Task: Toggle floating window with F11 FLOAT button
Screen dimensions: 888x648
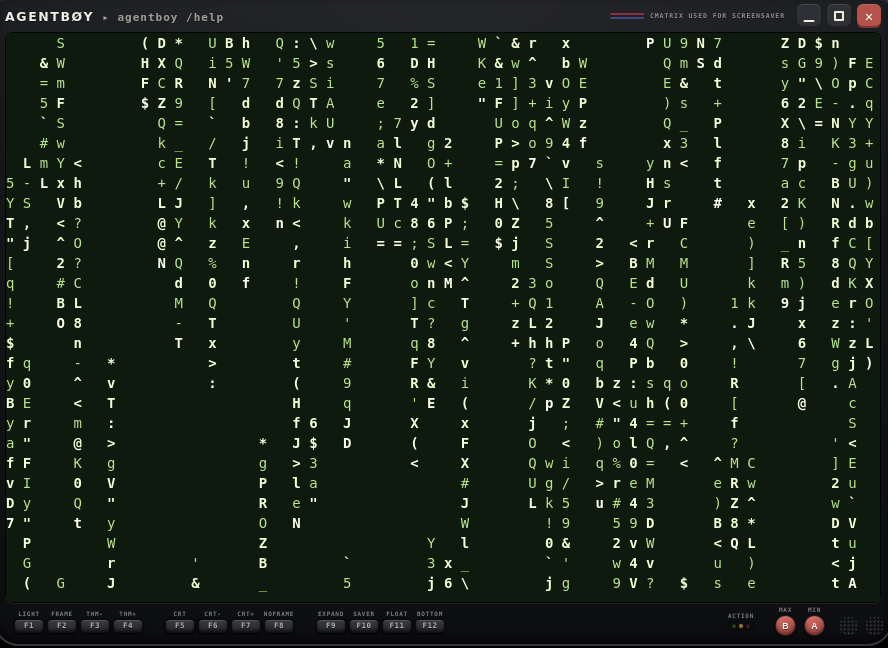Action: [x=396, y=625]
